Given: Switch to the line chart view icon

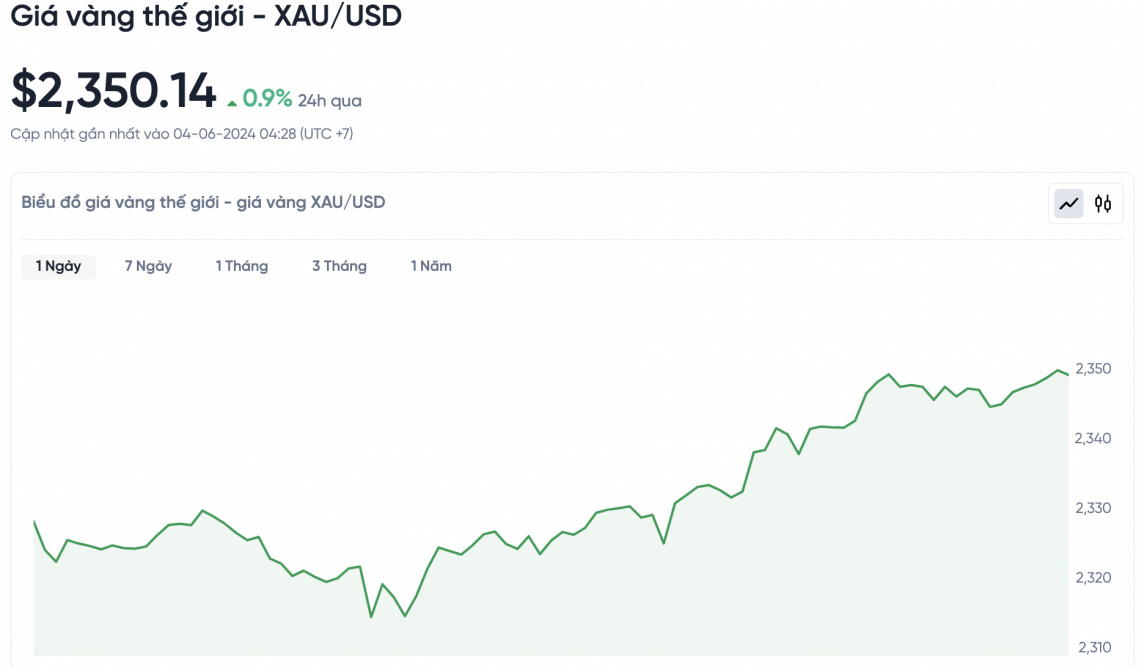Looking at the screenshot, I should pyautogui.click(x=1069, y=204).
